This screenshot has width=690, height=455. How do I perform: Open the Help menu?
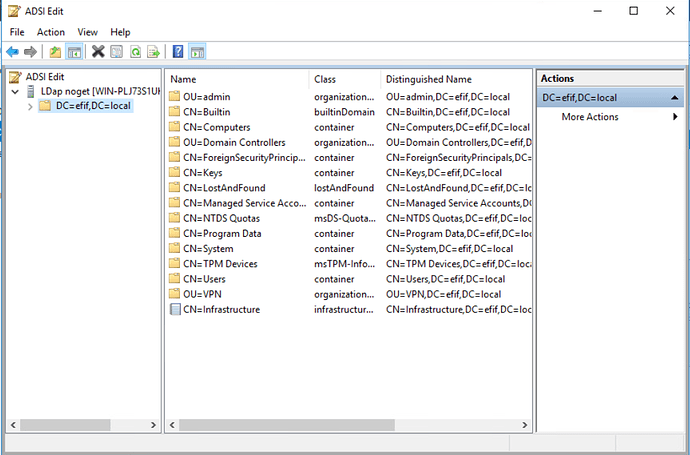pos(120,32)
